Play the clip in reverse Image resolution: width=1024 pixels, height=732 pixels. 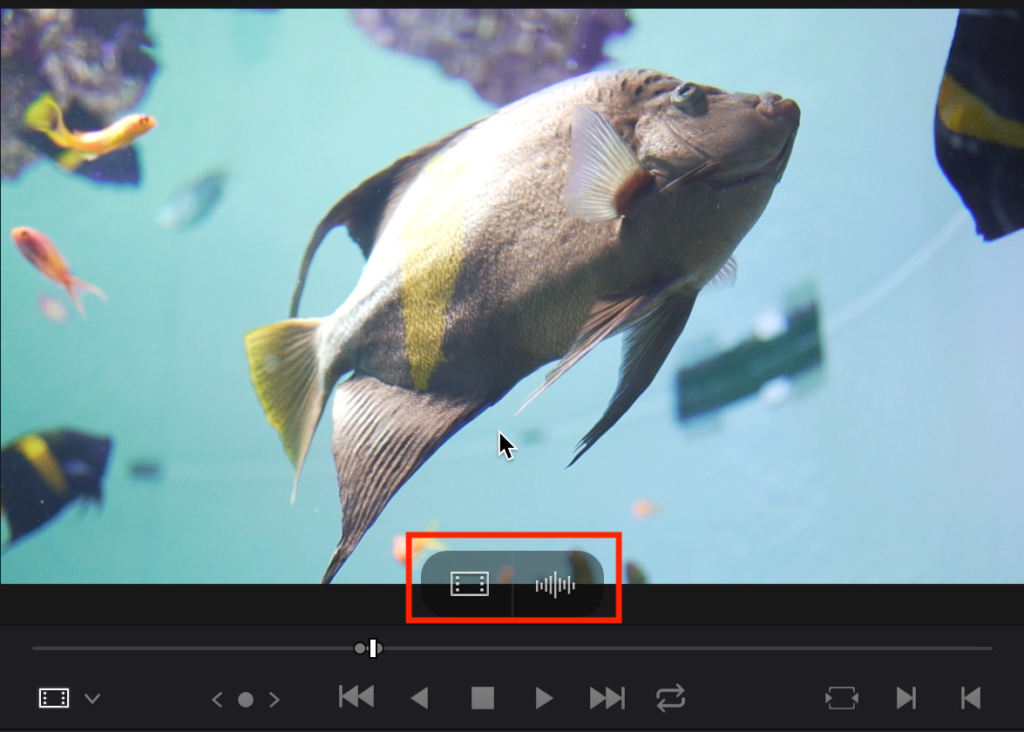pyautogui.click(x=420, y=698)
